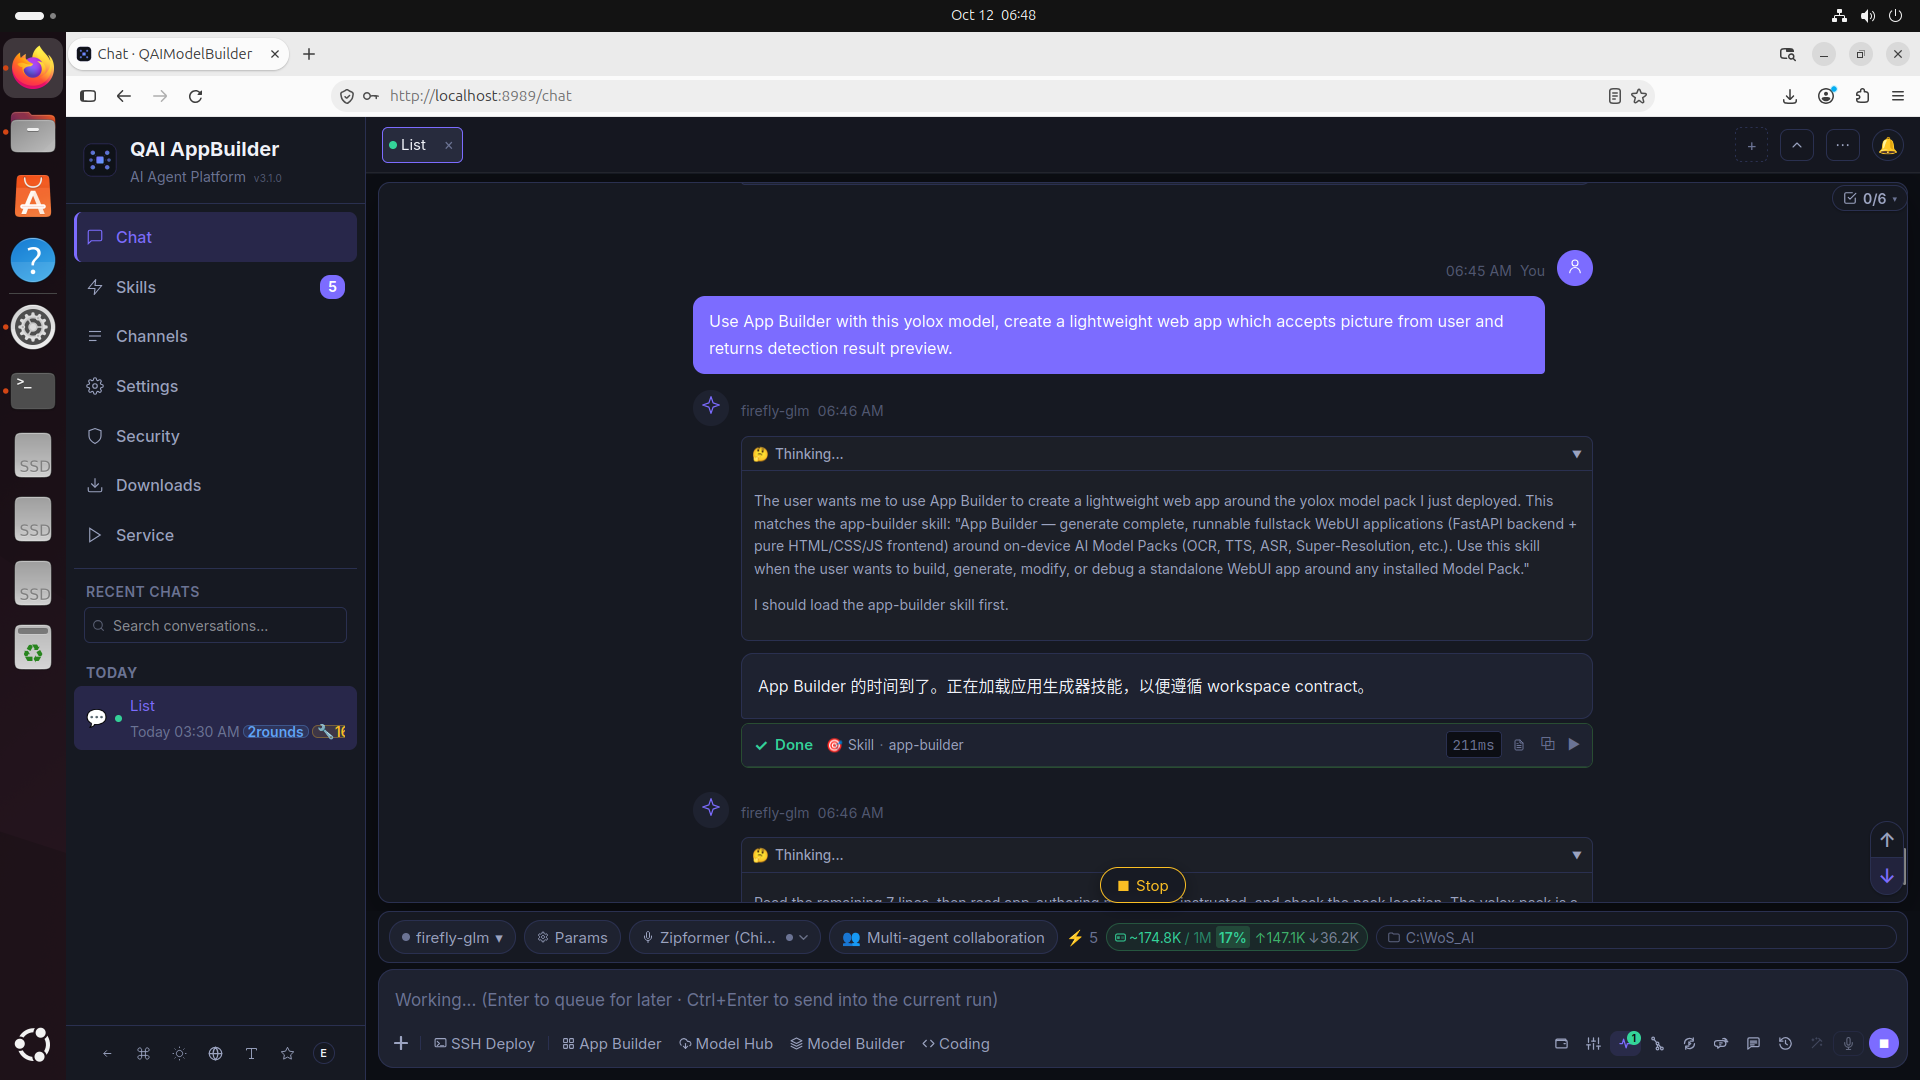Go to Skills in the sidebar

coord(215,287)
